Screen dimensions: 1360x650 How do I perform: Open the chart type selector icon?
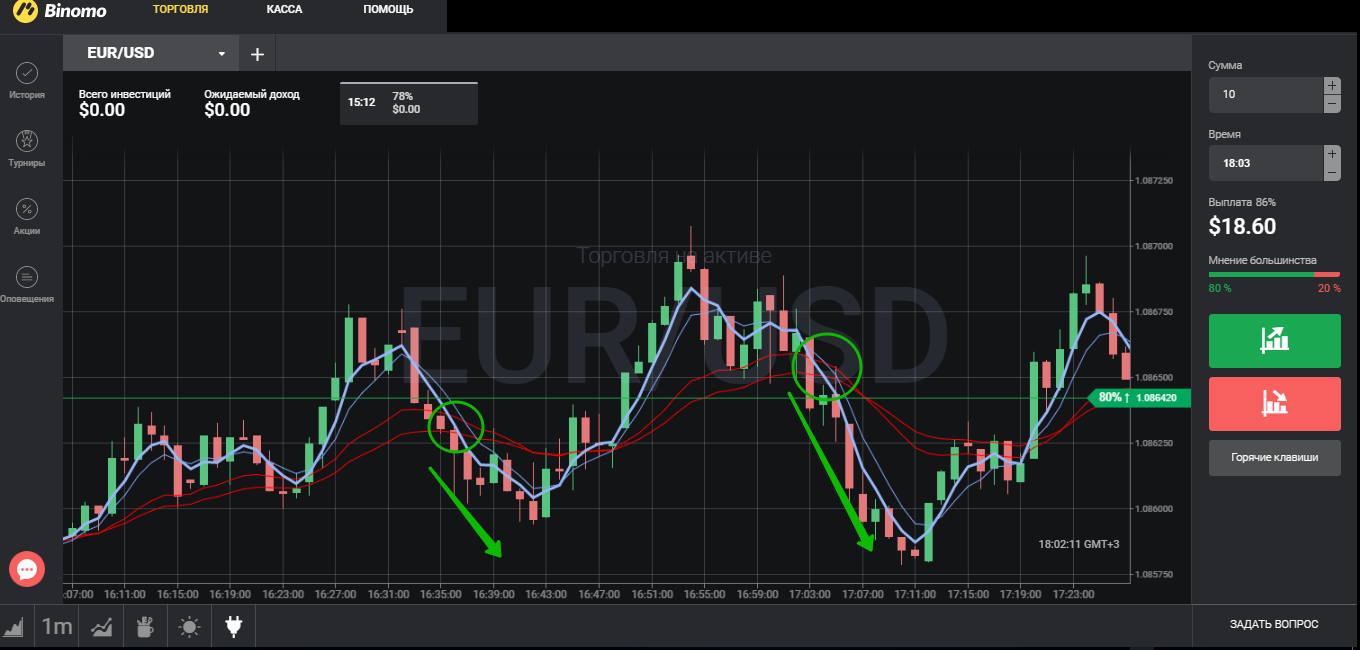coord(14,627)
